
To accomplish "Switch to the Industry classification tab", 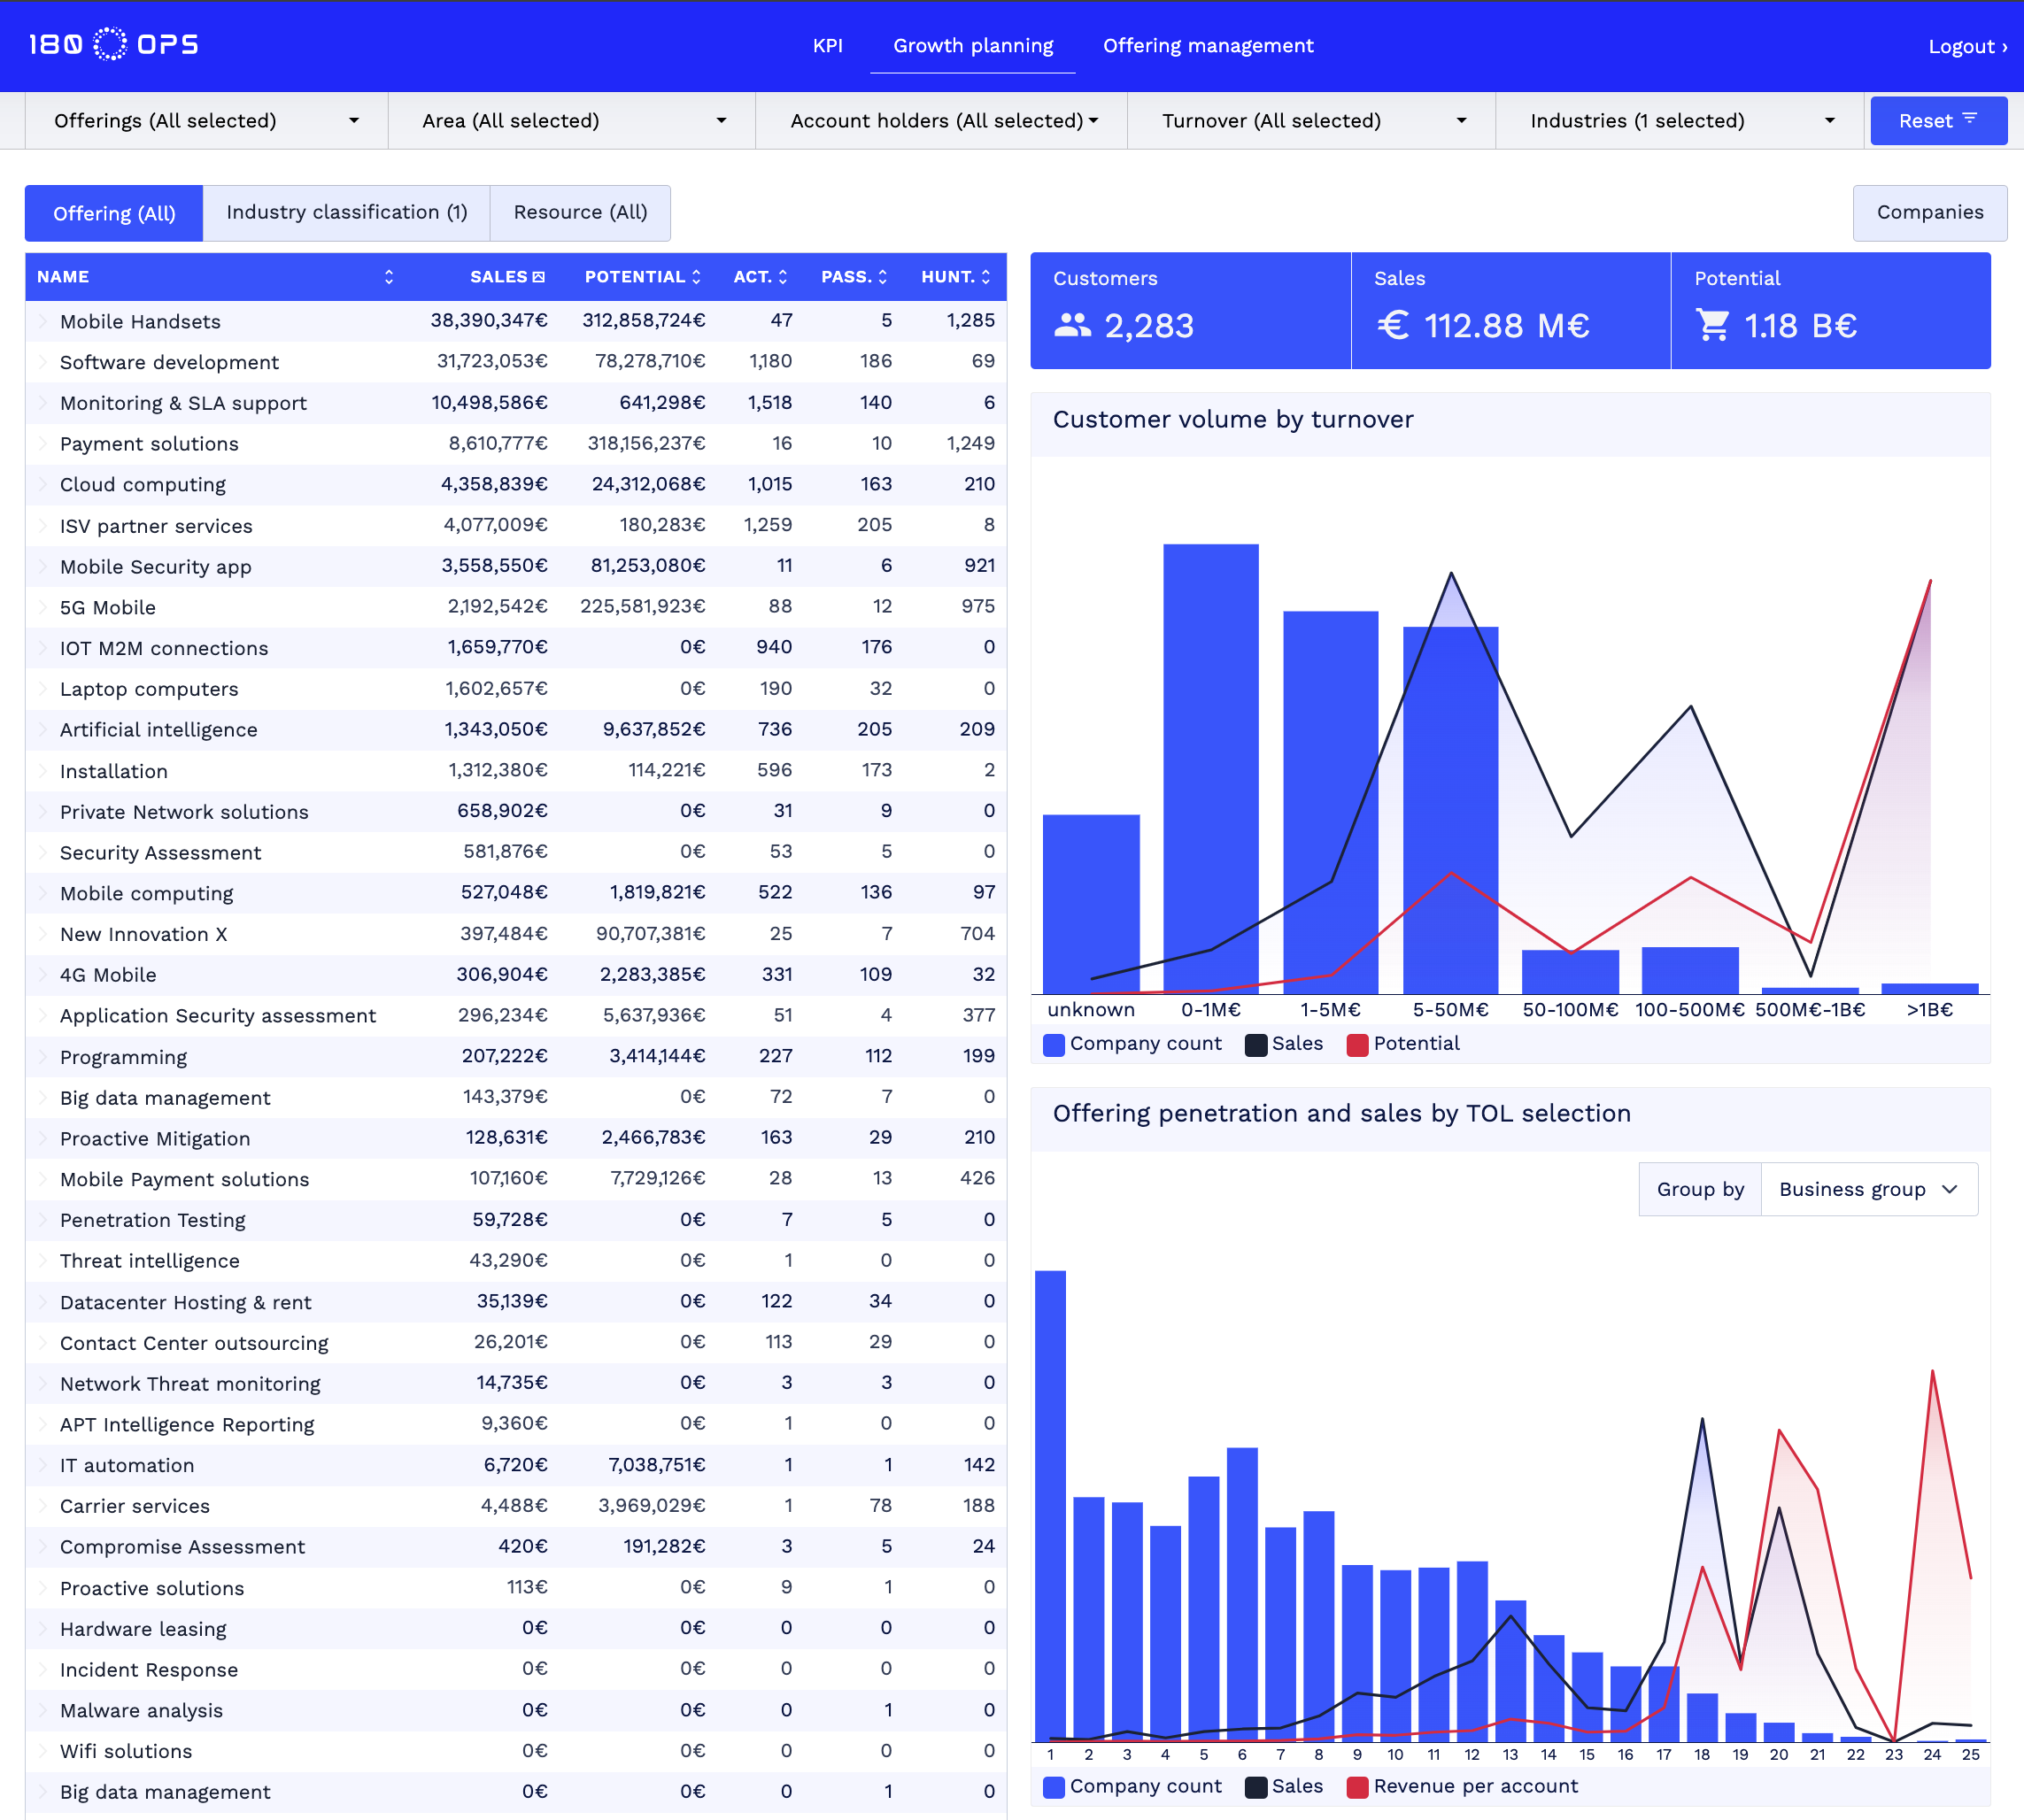I will click(x=347, y=212).
